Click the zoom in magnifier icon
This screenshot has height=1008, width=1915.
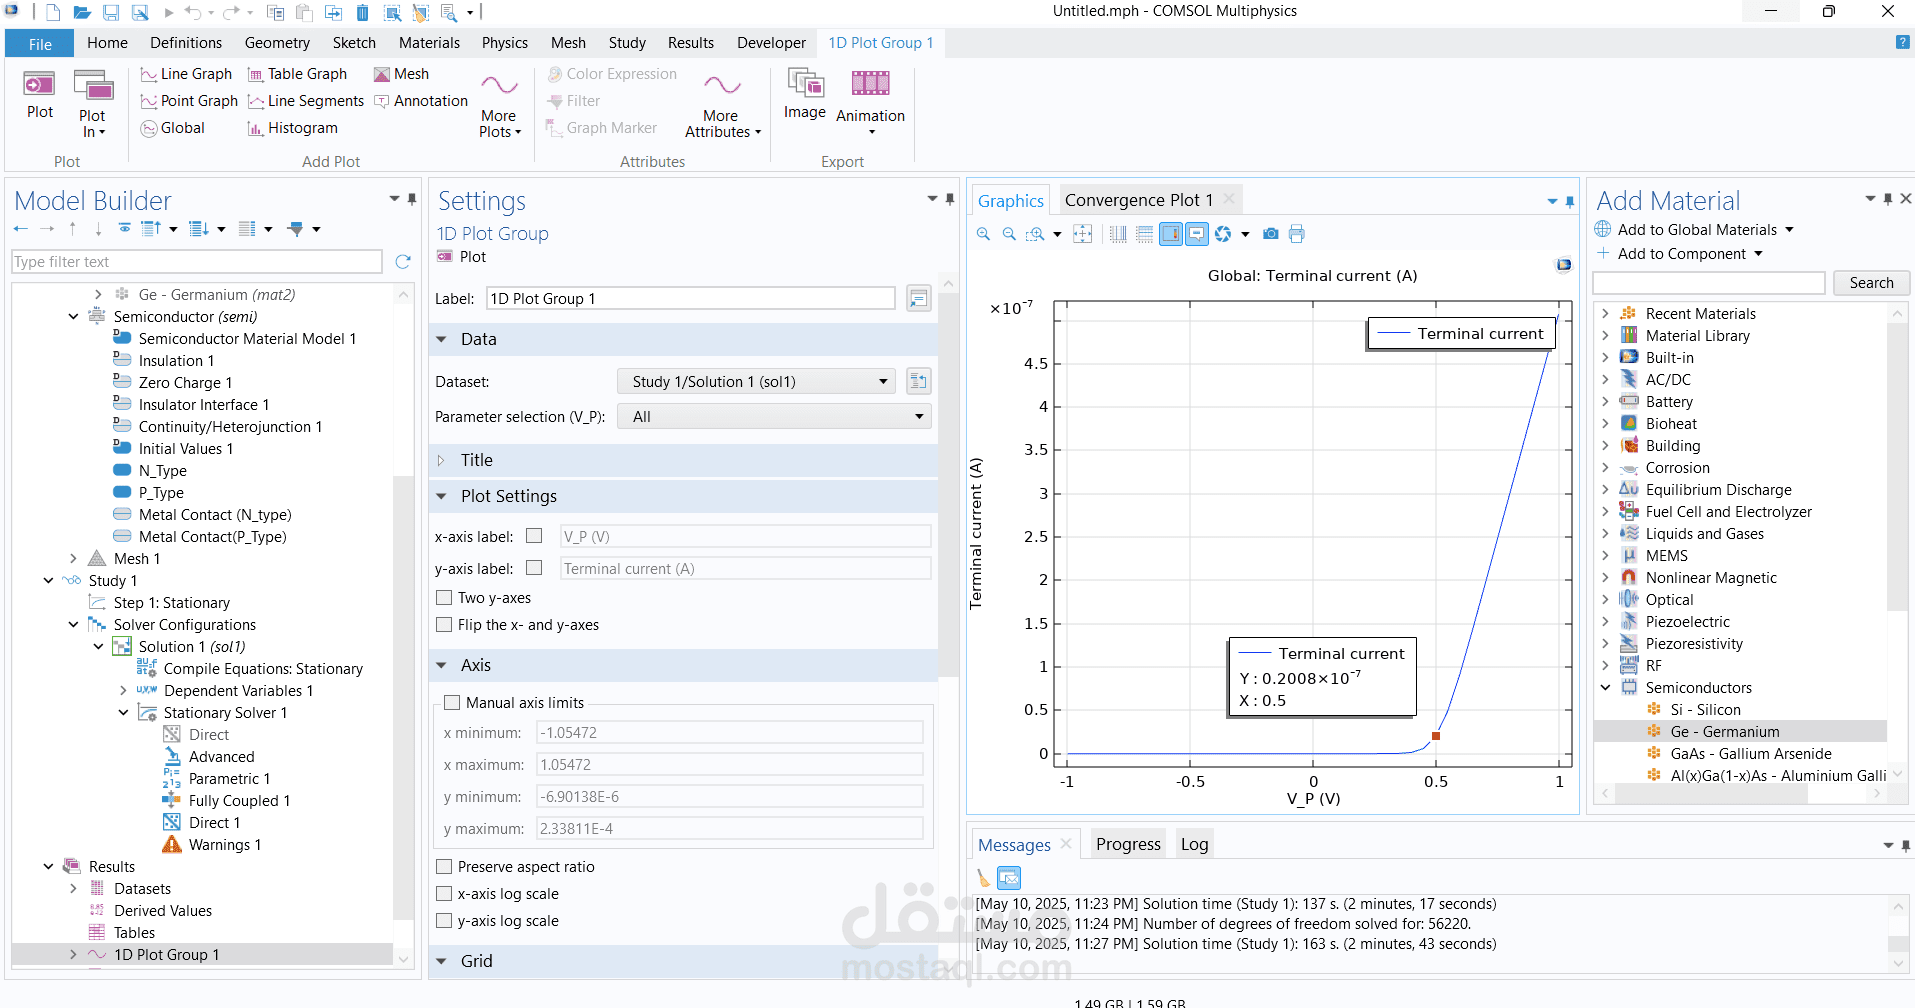tap(983, 234)
